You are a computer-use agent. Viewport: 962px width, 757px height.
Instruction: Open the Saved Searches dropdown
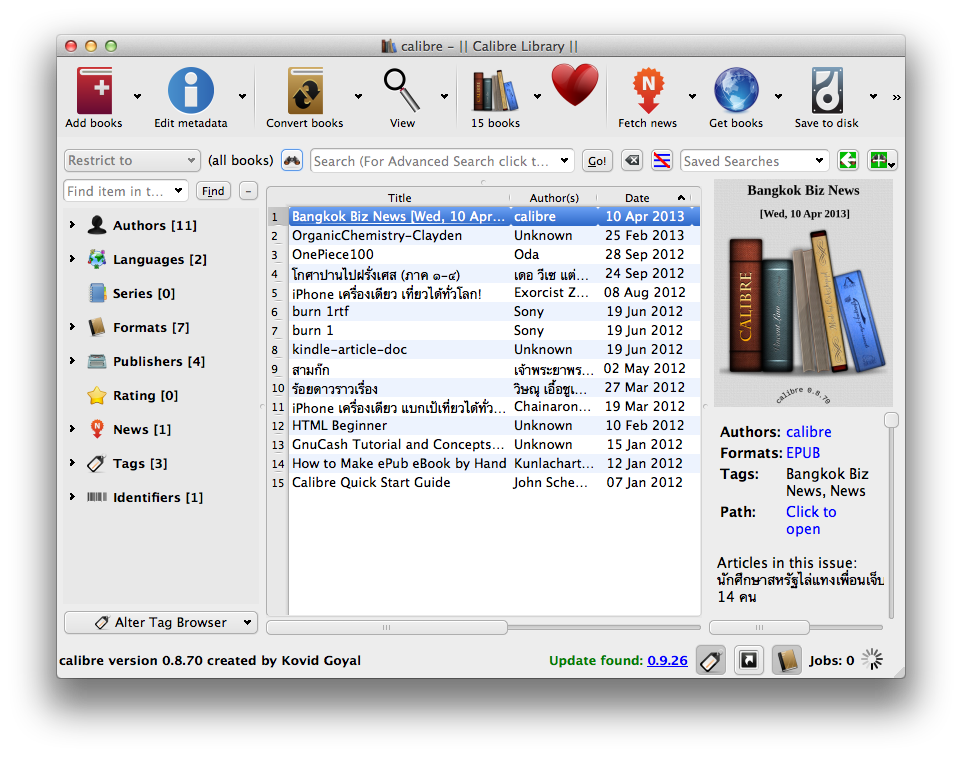point(754,161)
